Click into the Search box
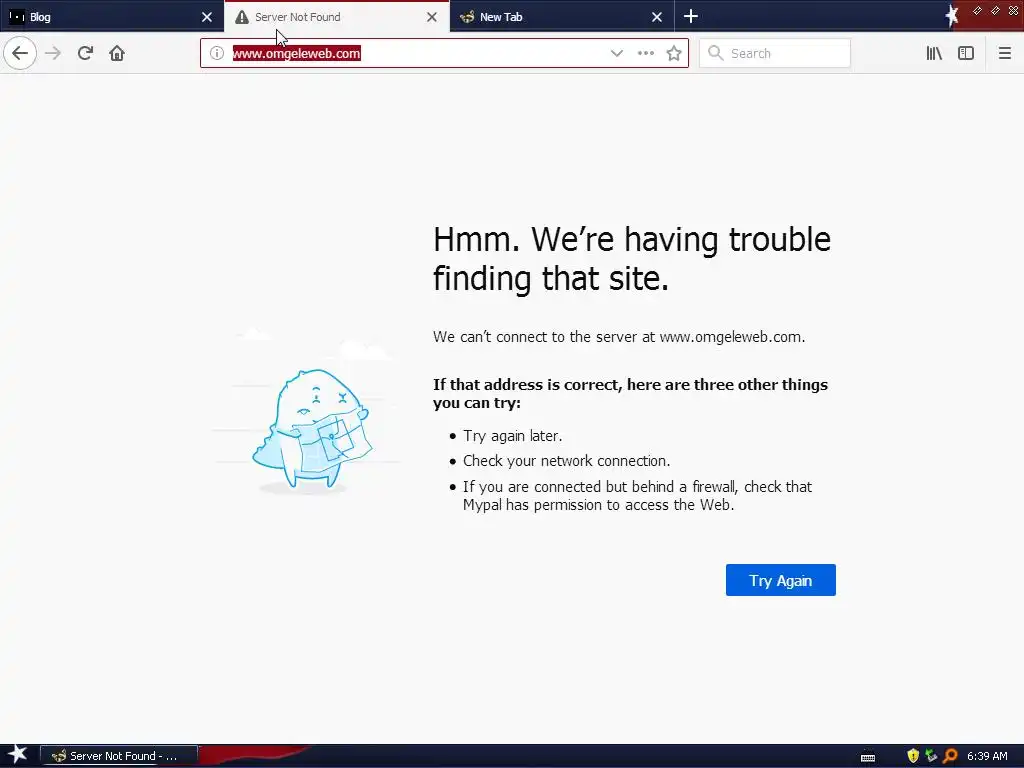 pyautogui.click(x=775, y=54)
